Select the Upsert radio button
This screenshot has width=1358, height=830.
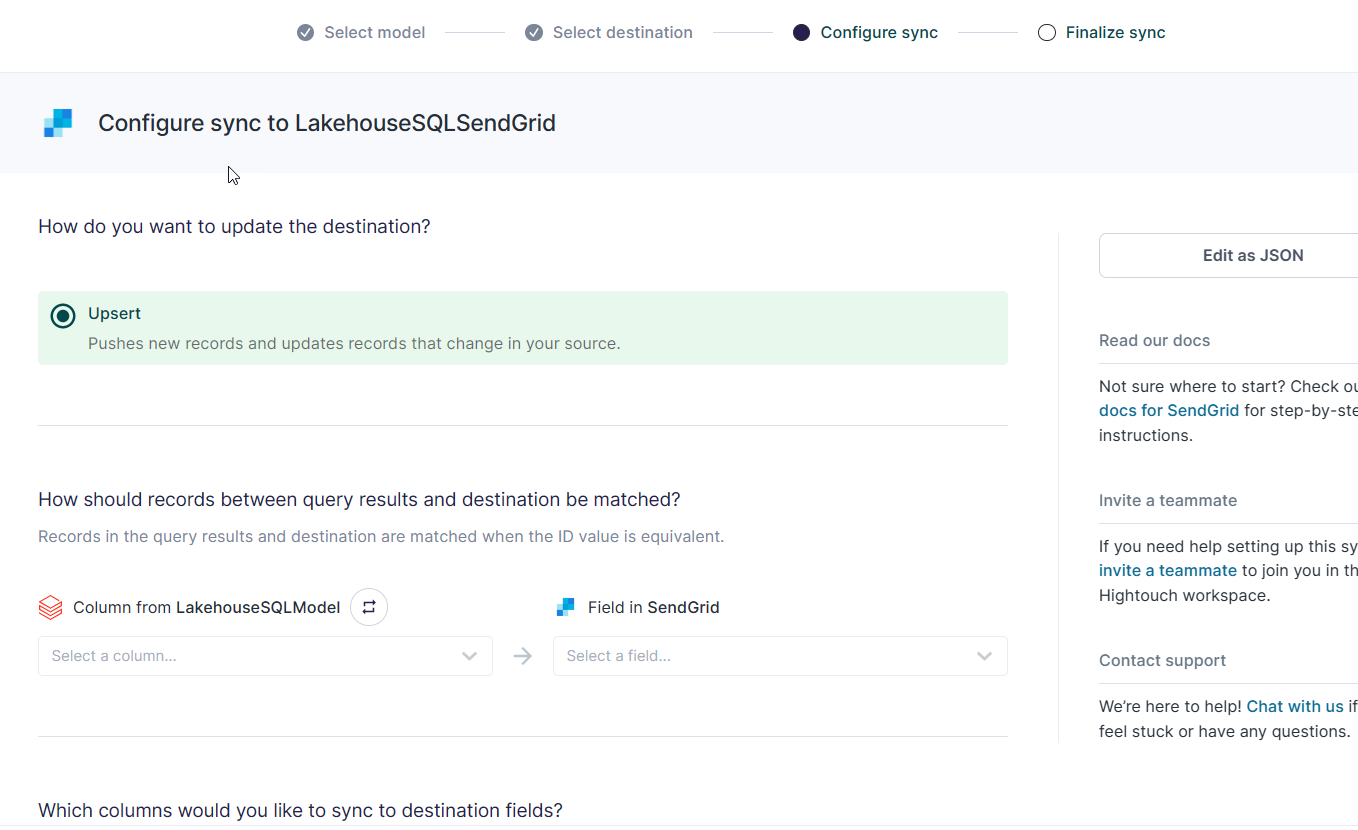[x=63, y=316]
